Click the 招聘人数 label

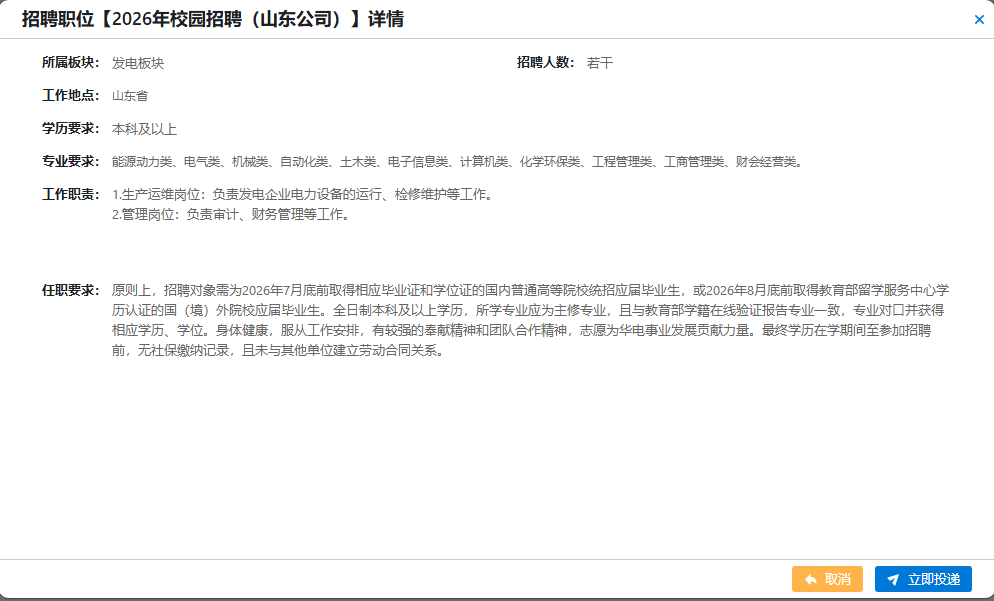pyautogui.click(x=545, y=63)
